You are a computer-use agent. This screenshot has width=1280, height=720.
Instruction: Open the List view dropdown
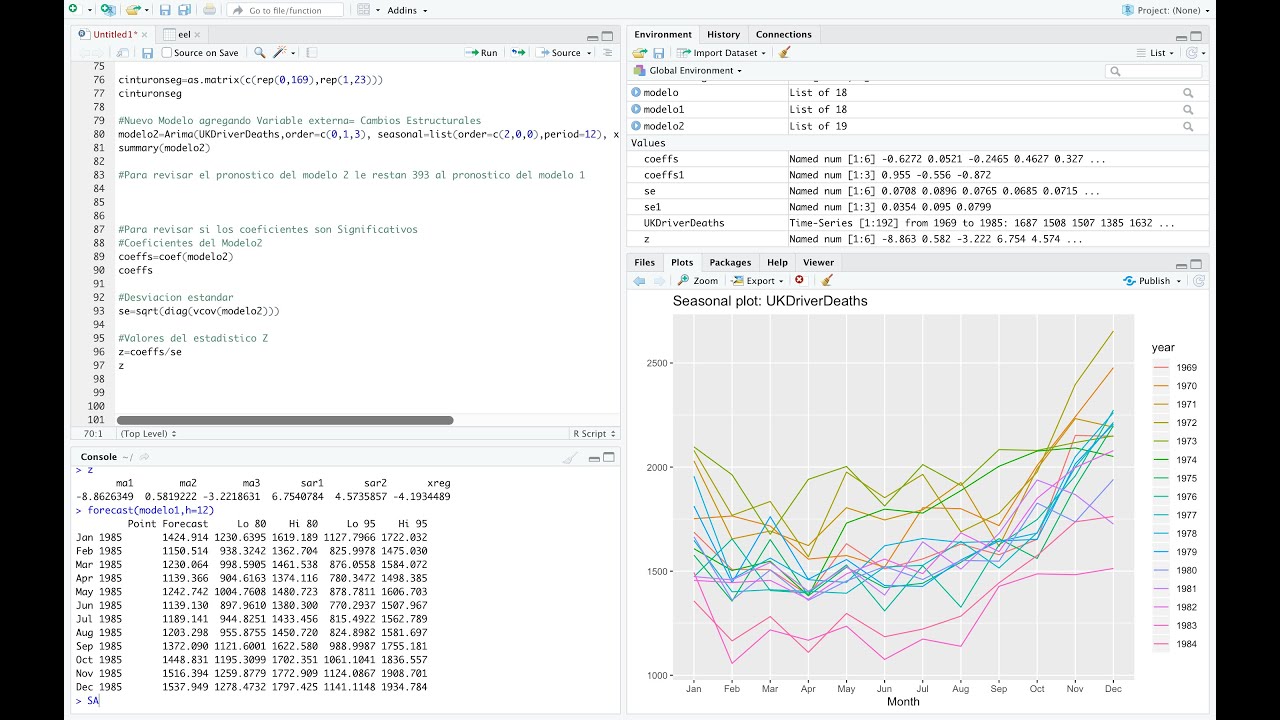1156,52
